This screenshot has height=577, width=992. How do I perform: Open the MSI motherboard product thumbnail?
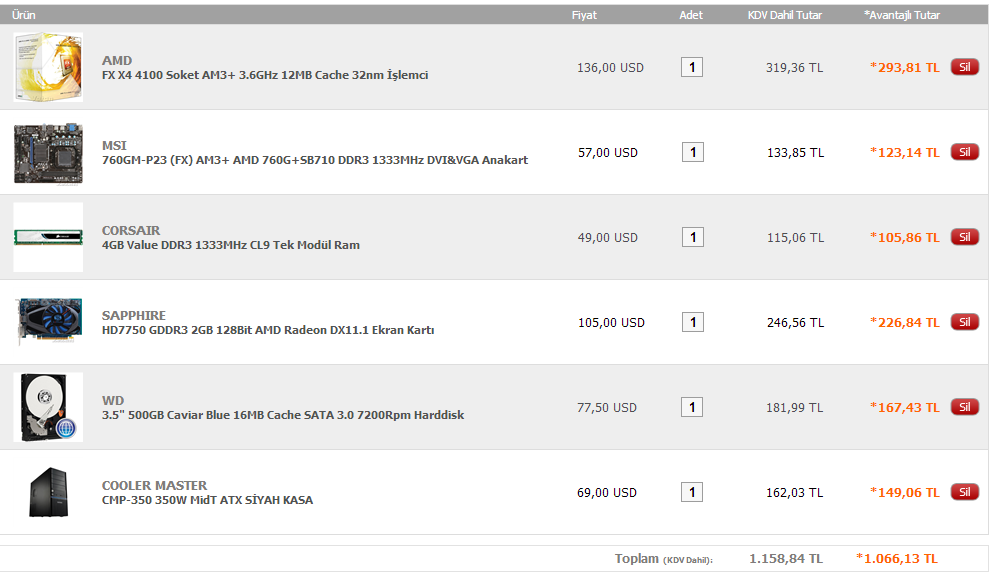(48, 153)
